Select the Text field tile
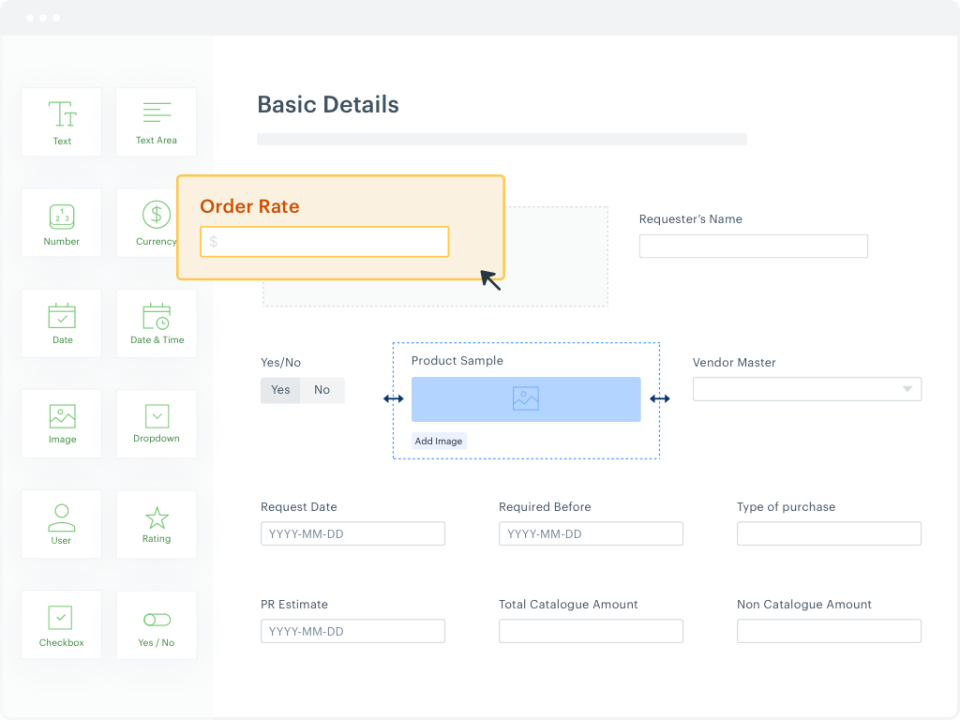The image size is (960, 720). coord(62,122)
